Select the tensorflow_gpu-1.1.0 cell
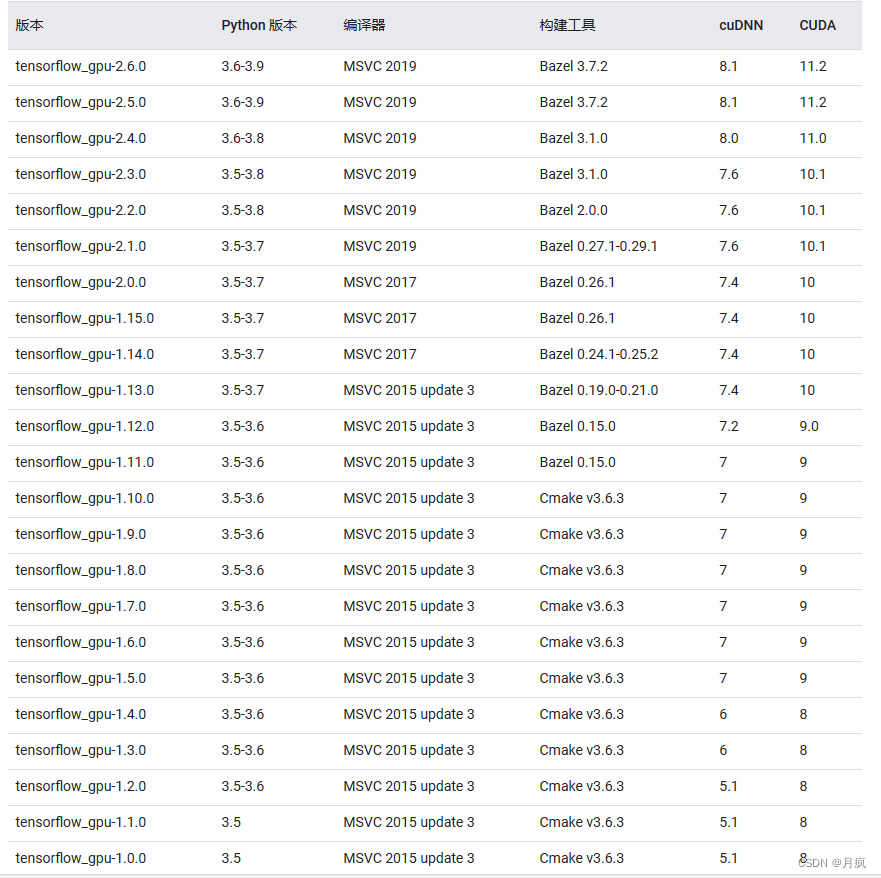 pos(80,821)
